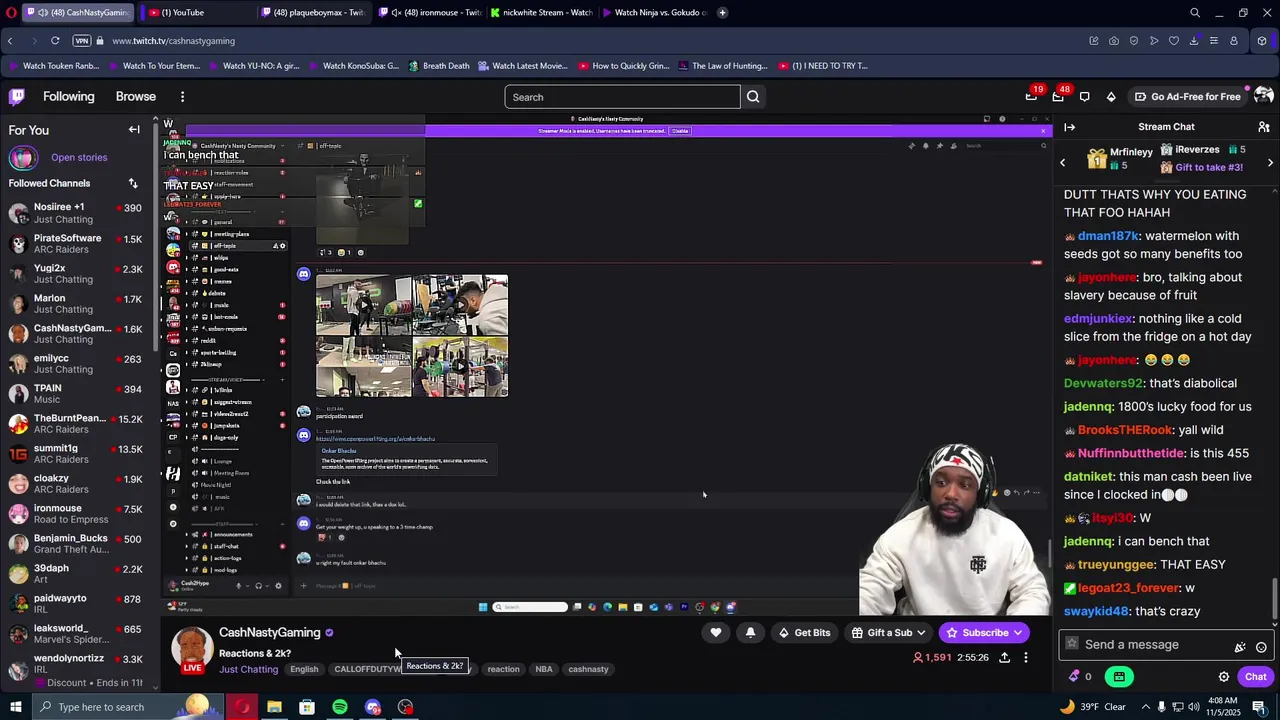Toggle the VPN badge in address bar
1280x720 pixels.
[82, 41]
